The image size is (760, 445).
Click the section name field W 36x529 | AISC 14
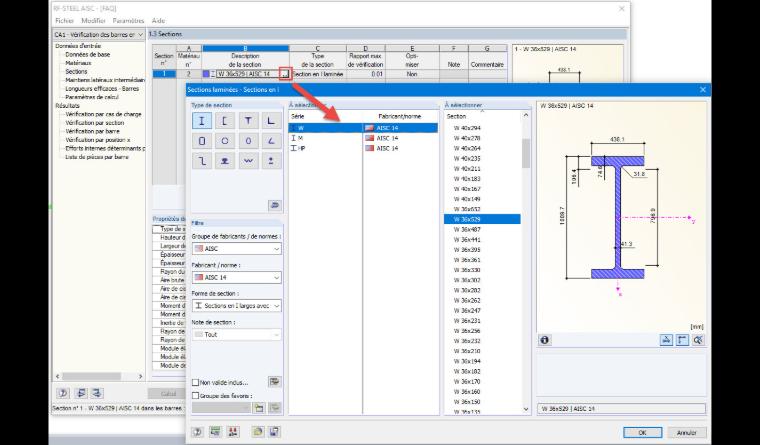(x=621, y=409)
